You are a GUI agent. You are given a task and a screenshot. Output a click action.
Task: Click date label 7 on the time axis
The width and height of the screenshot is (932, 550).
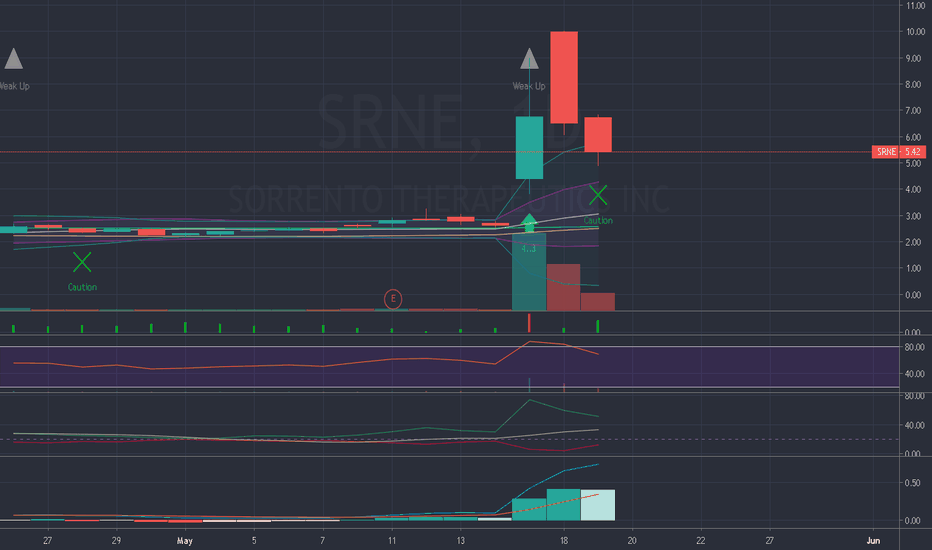[323, 540]
